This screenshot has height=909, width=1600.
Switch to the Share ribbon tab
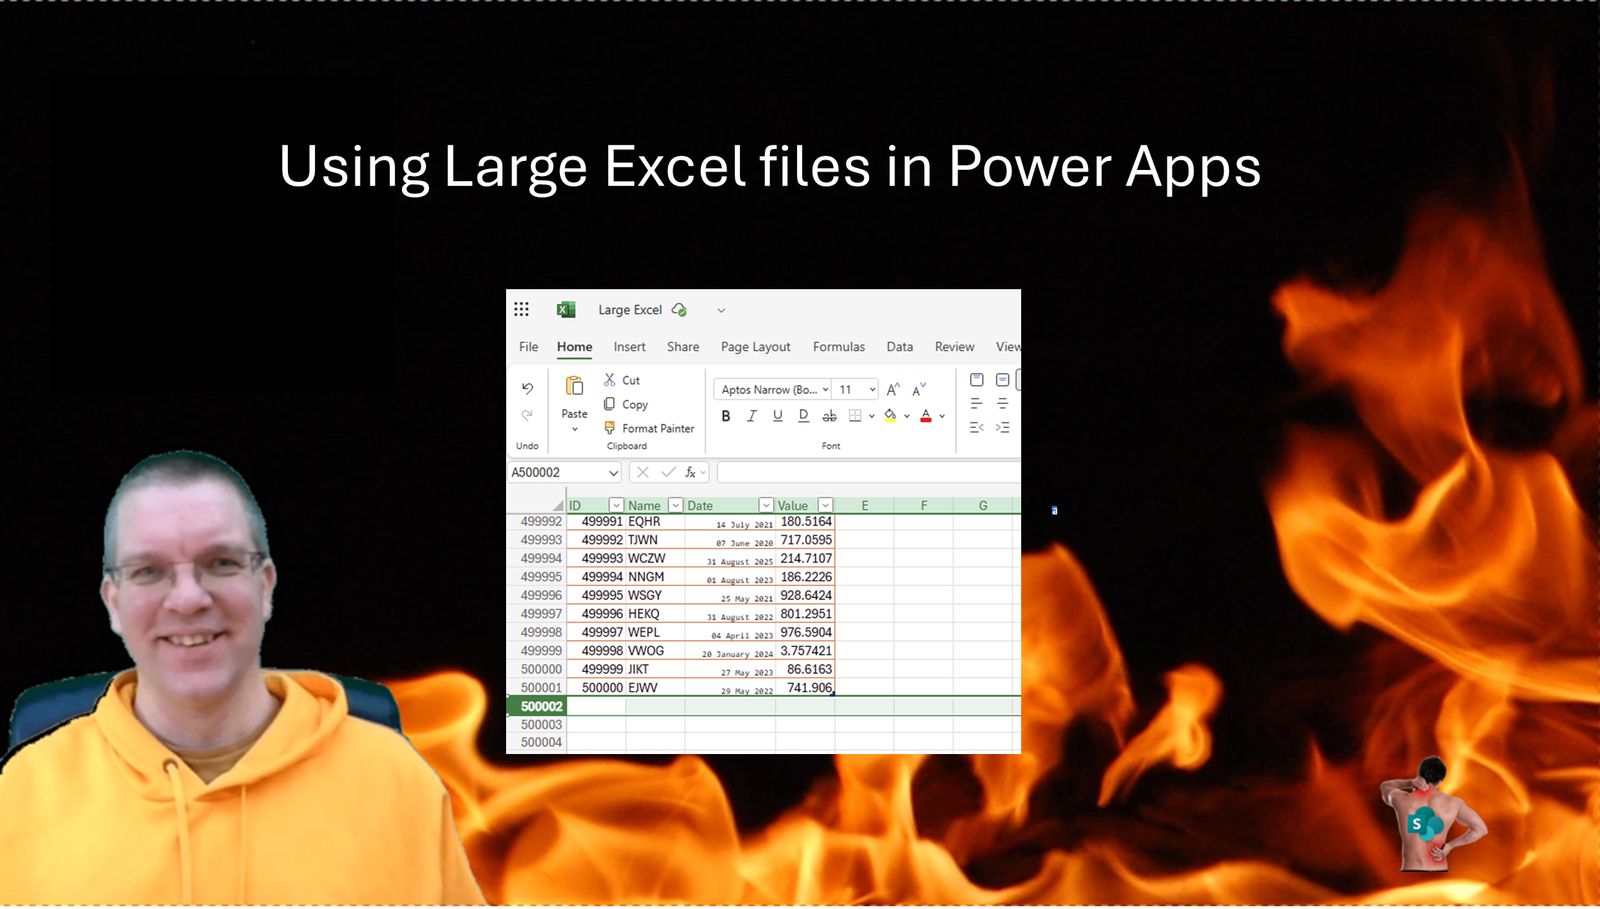(683, 347)
